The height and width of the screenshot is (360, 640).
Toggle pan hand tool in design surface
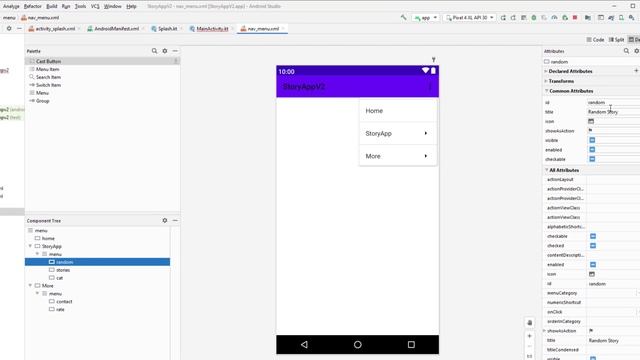pos(529,323)
